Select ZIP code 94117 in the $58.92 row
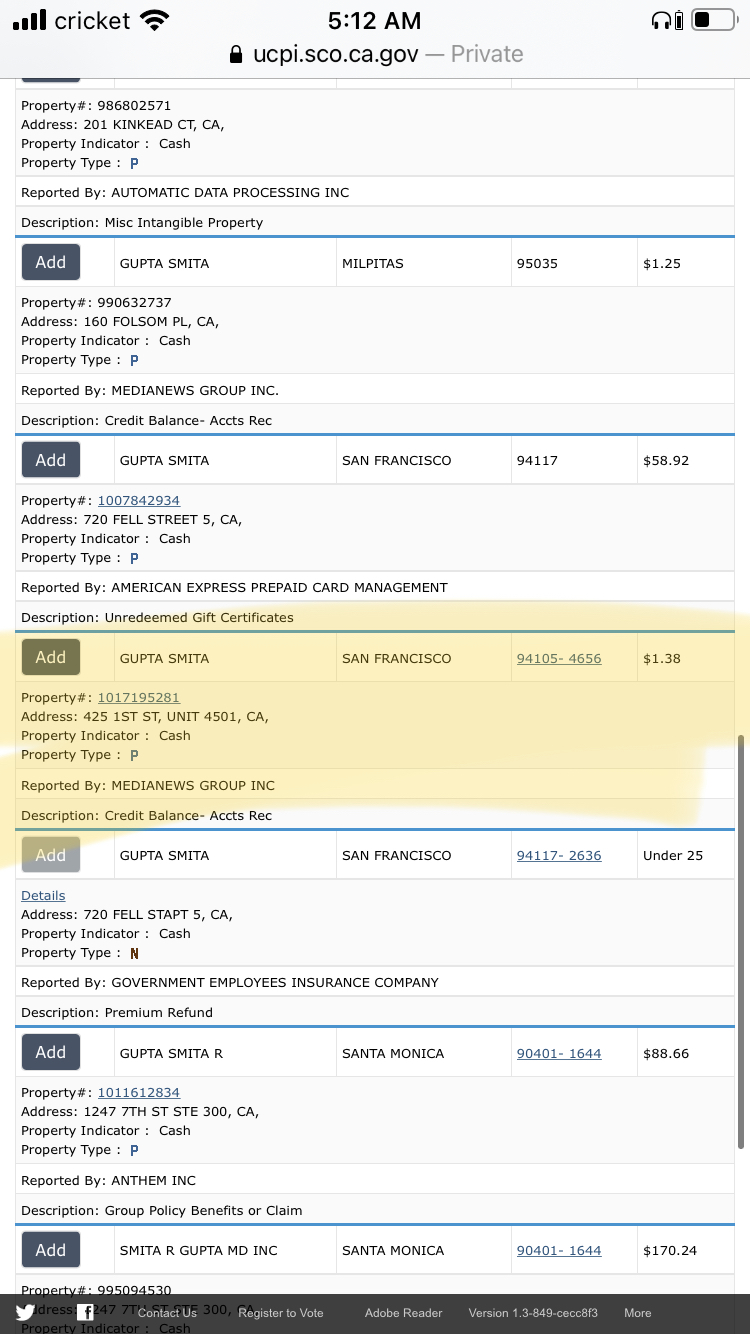 click(574, 460)
